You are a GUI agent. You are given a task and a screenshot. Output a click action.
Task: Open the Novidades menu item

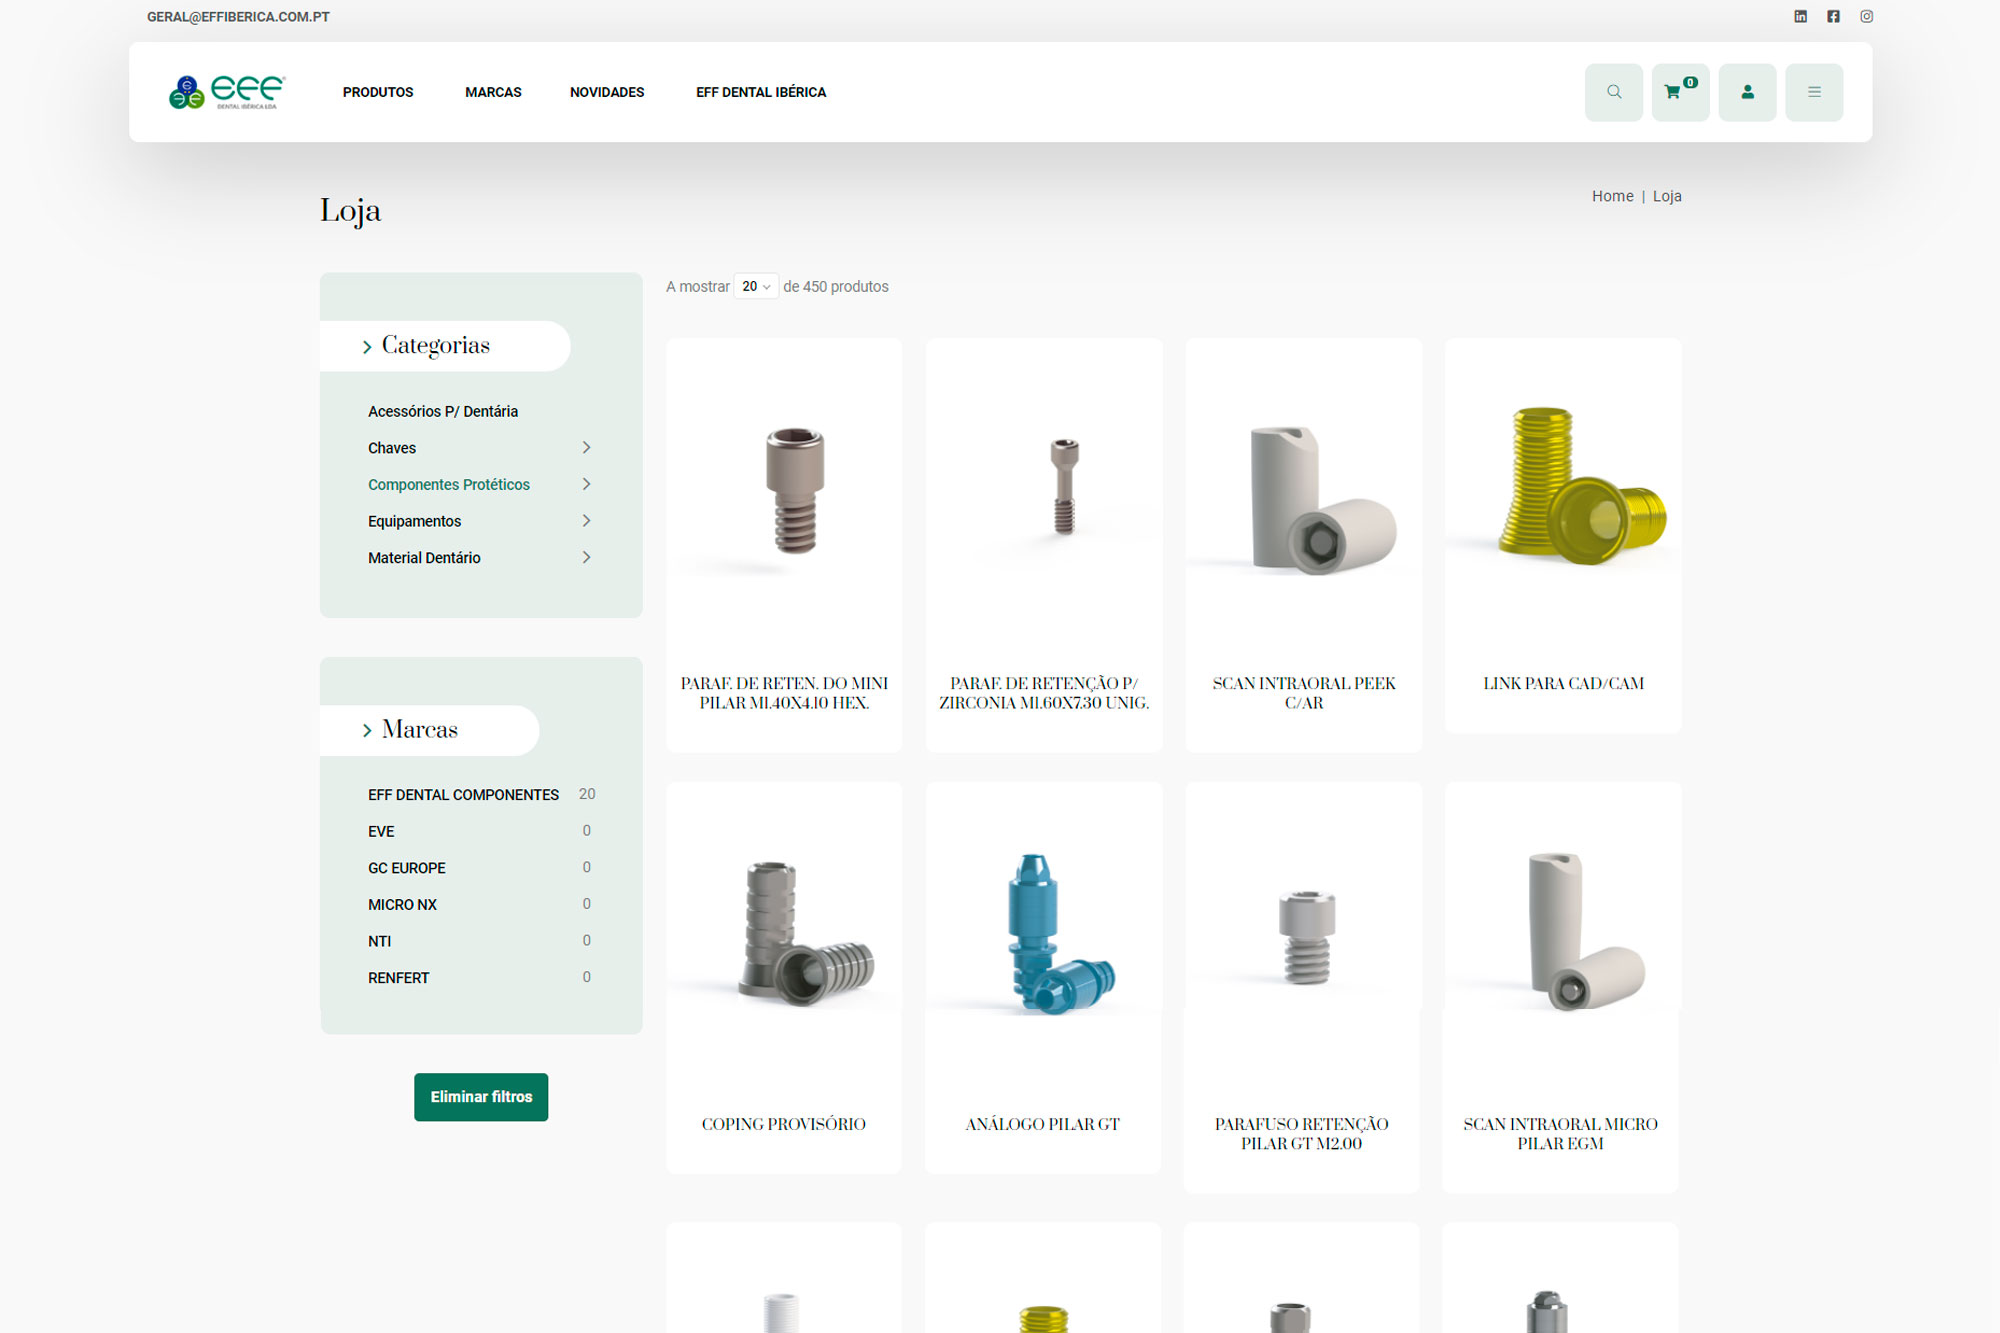pos(606,92)
